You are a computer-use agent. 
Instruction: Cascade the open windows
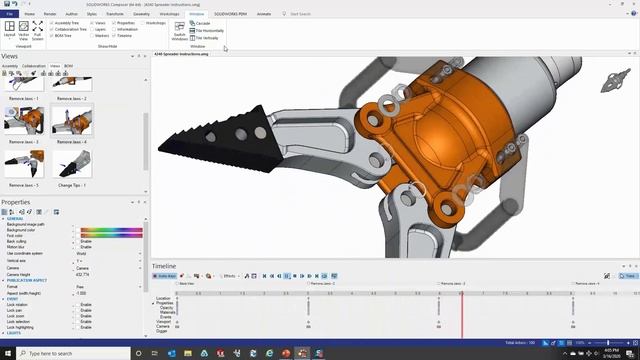coord(200,23)
